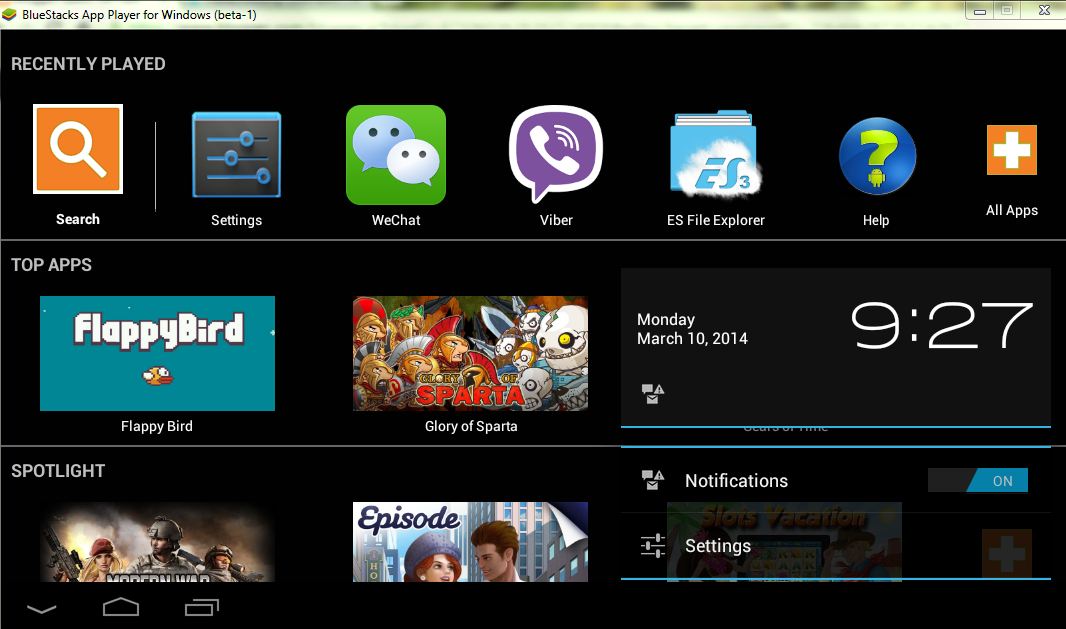Open Notifications in quick settings panel
Image resolution: width=1066 pixels, height=629 pixels.
pyautogui.click(x=836, y=481)
